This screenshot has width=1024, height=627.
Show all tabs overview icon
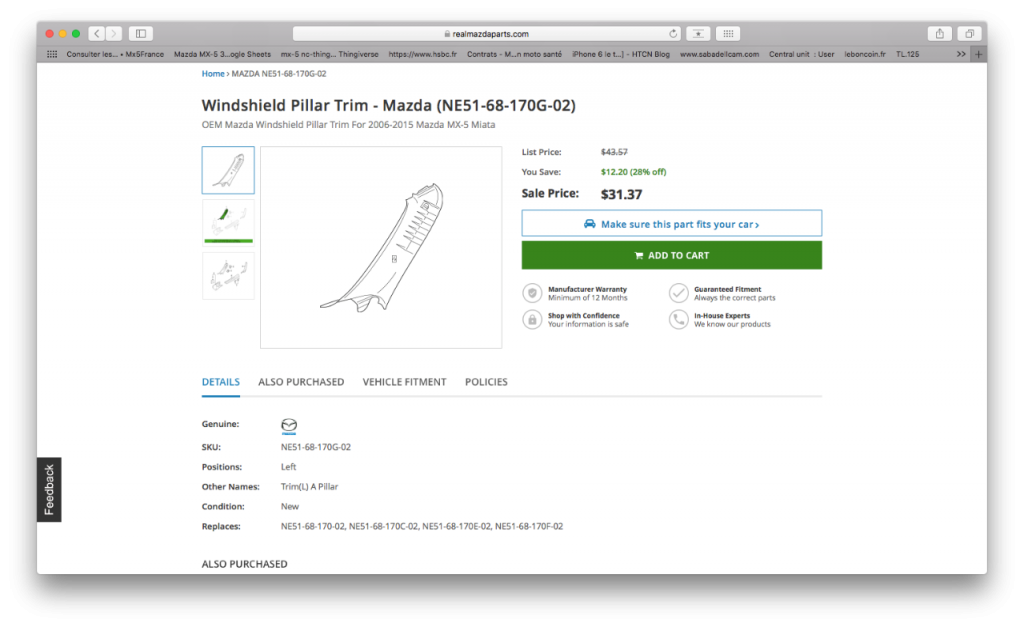969,33
